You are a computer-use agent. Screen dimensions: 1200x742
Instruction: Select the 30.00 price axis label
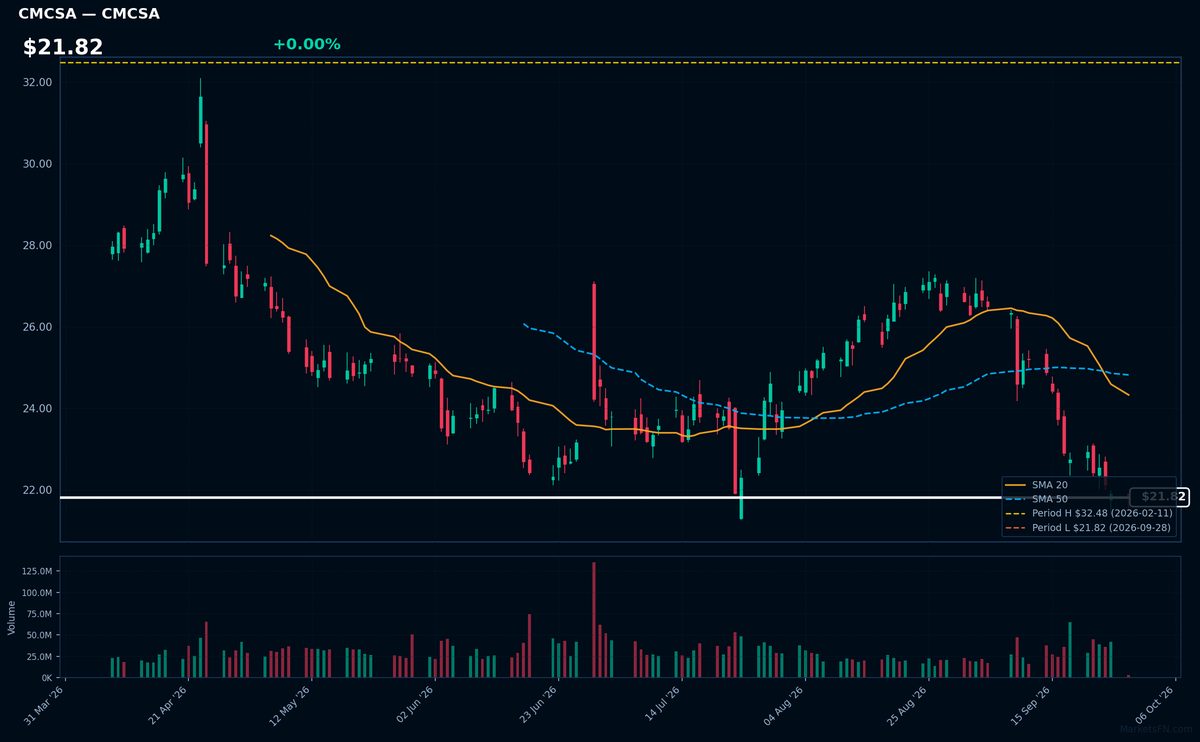[x=37, y=164]
